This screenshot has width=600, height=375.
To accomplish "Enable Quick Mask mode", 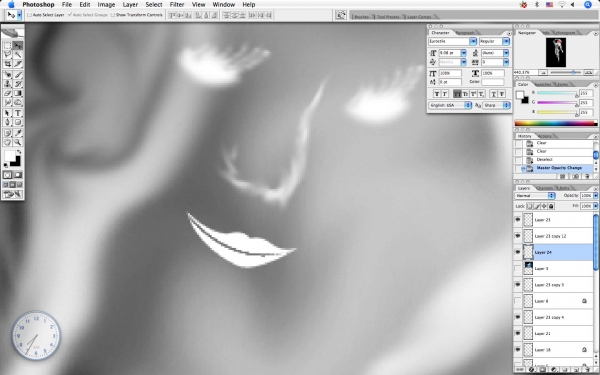I will 18,175.
